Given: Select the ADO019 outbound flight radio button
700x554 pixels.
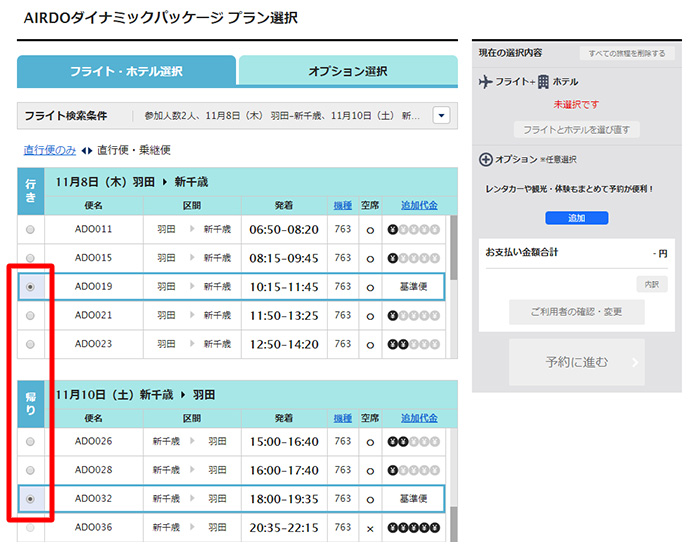Looking at the screenshot, I should point(30,287).
